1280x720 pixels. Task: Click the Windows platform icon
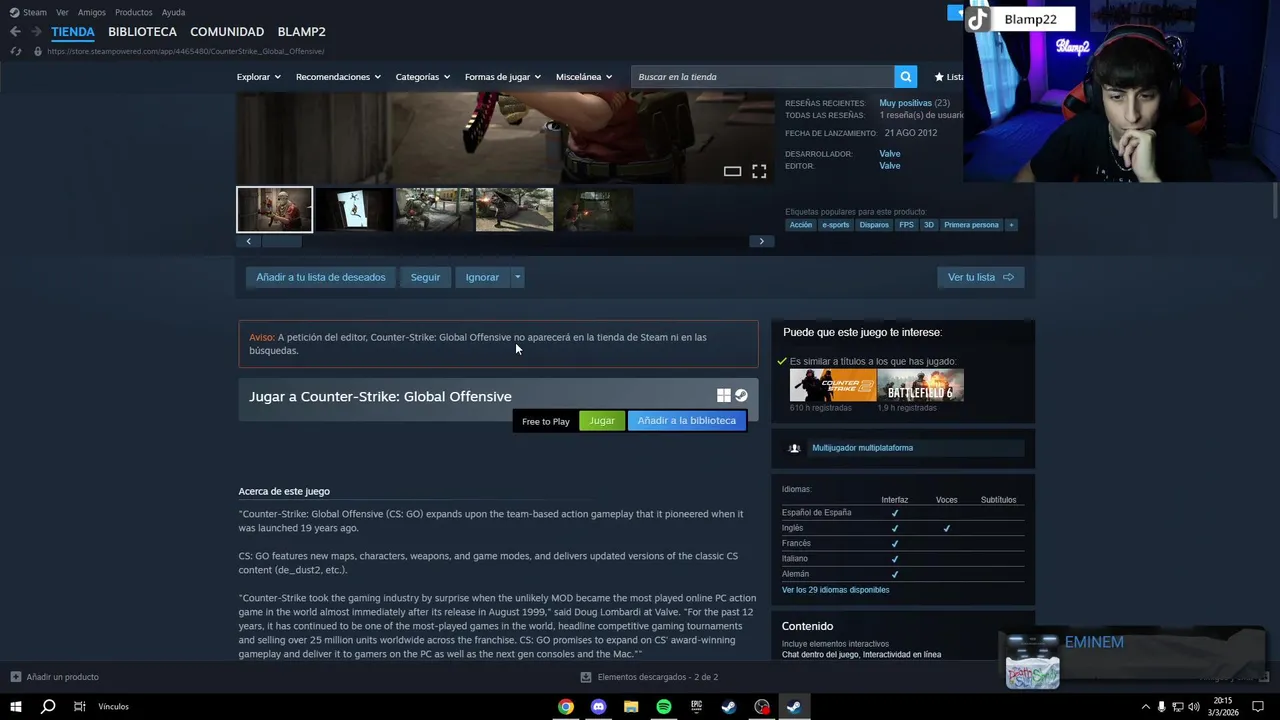[x=723, y=396]
